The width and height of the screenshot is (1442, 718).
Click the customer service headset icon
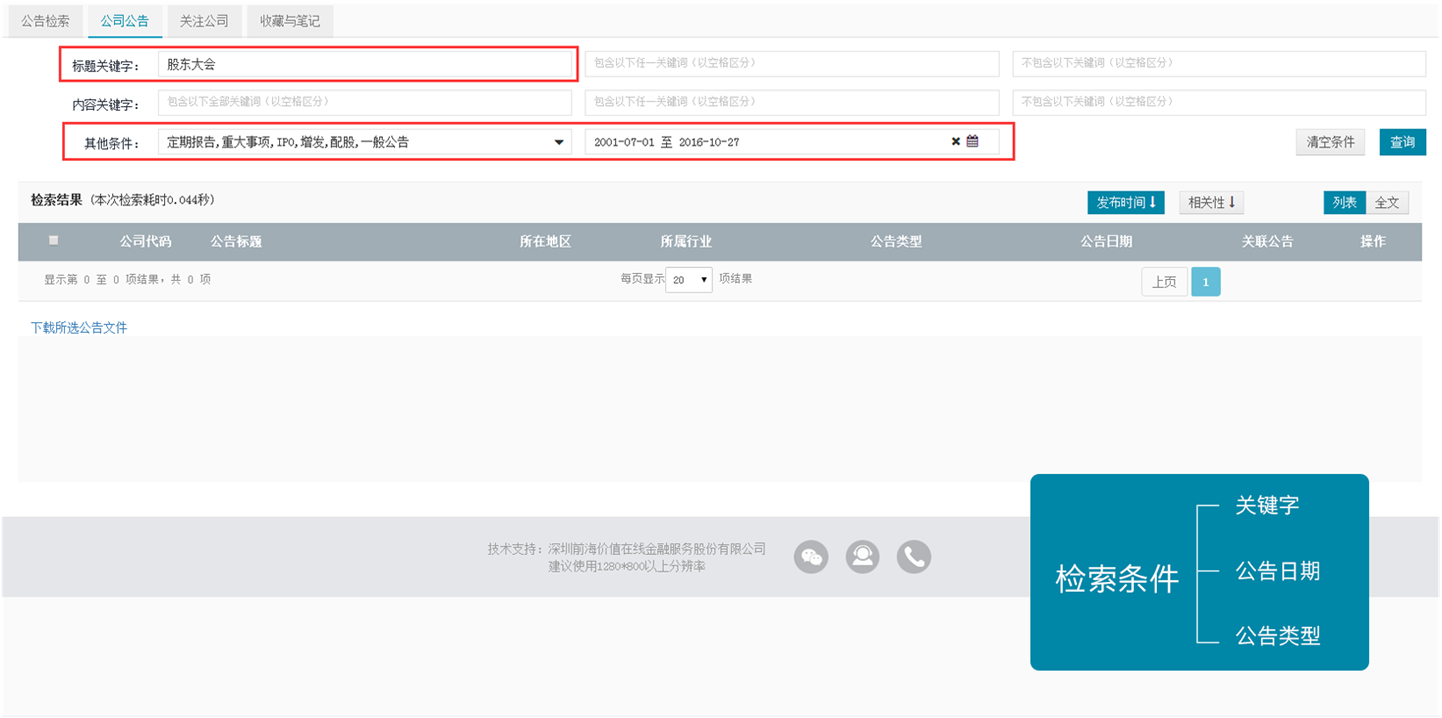point(862,557)
